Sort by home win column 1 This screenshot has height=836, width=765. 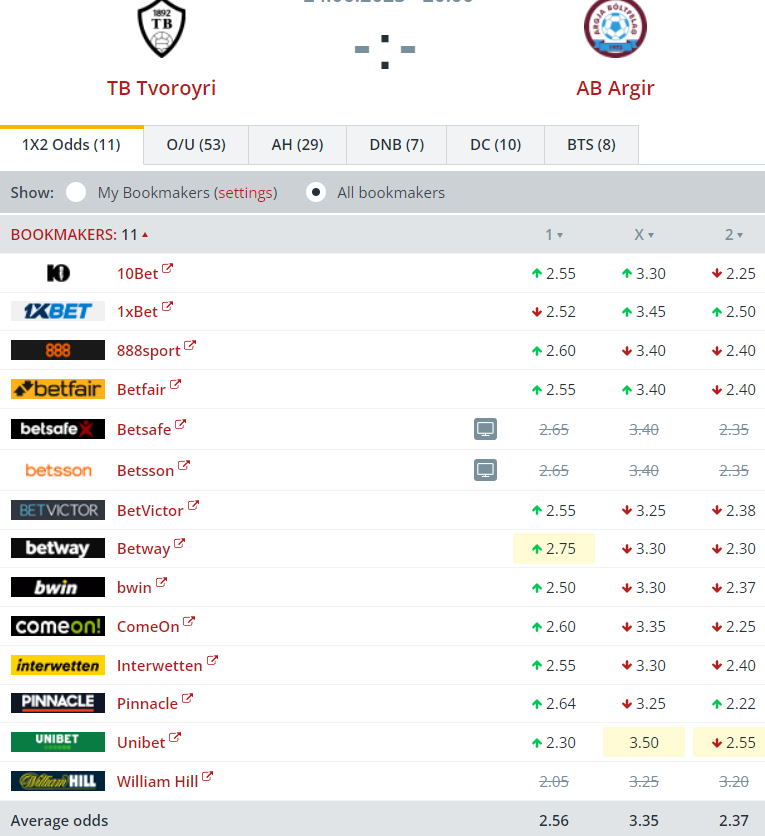554,235
